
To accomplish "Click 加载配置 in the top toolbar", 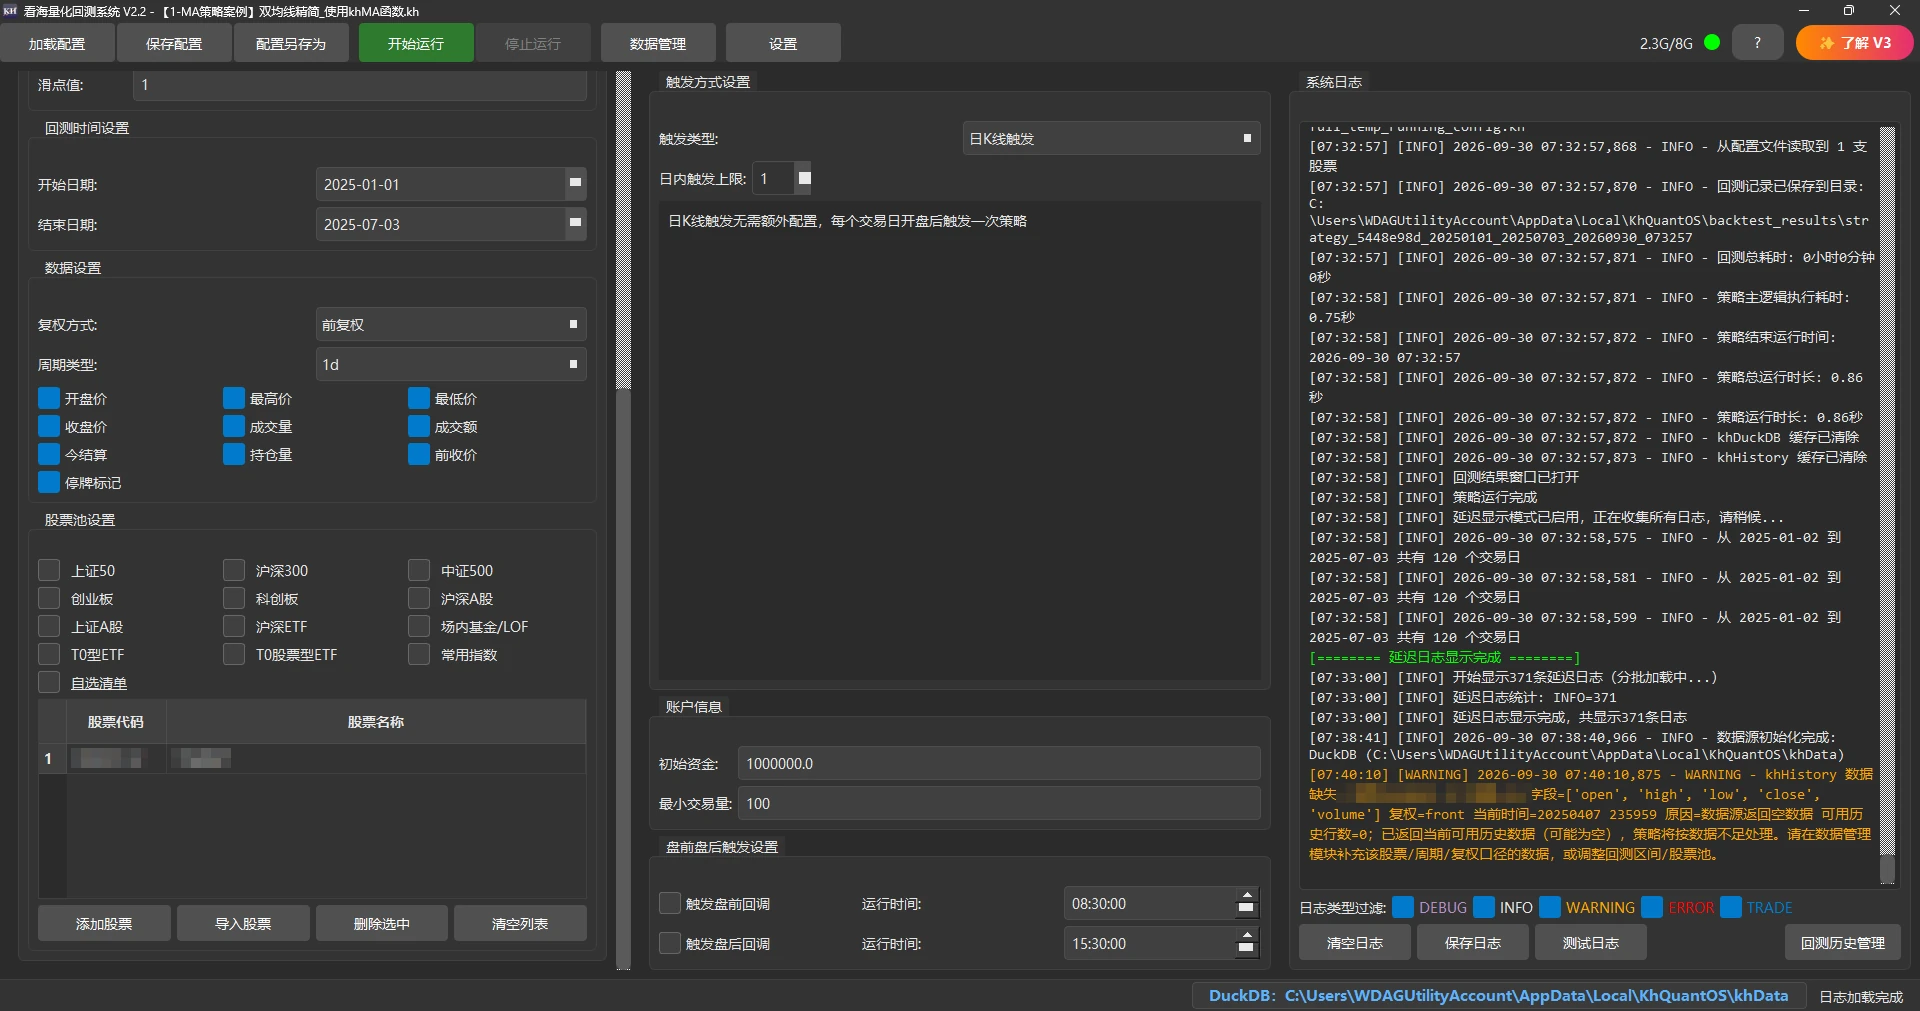I will (x=57, y=43).
